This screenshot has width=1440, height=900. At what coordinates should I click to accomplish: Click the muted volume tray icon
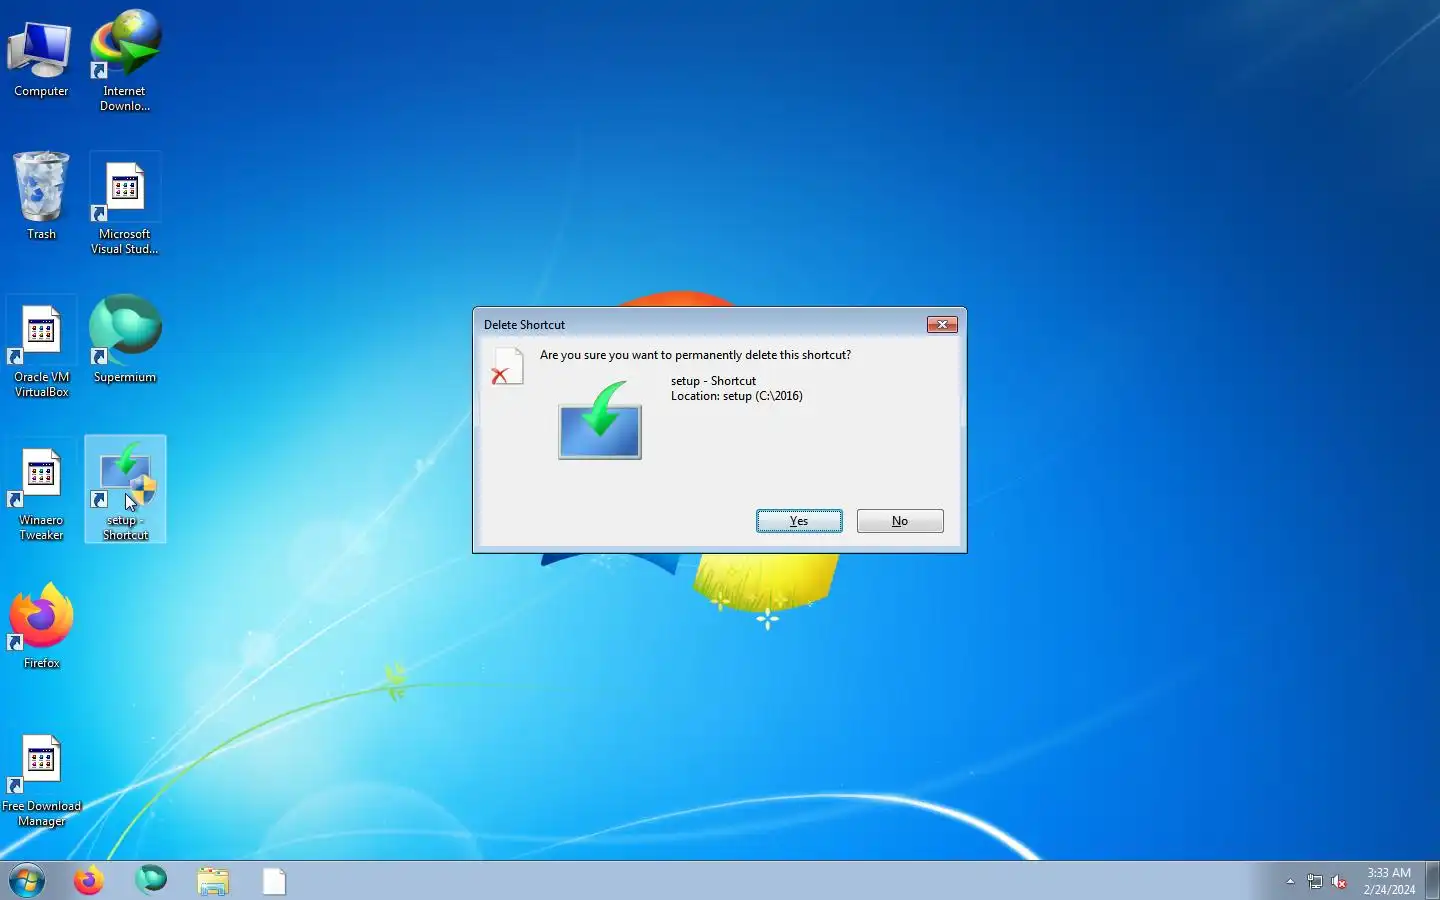tap(1340, 882)
